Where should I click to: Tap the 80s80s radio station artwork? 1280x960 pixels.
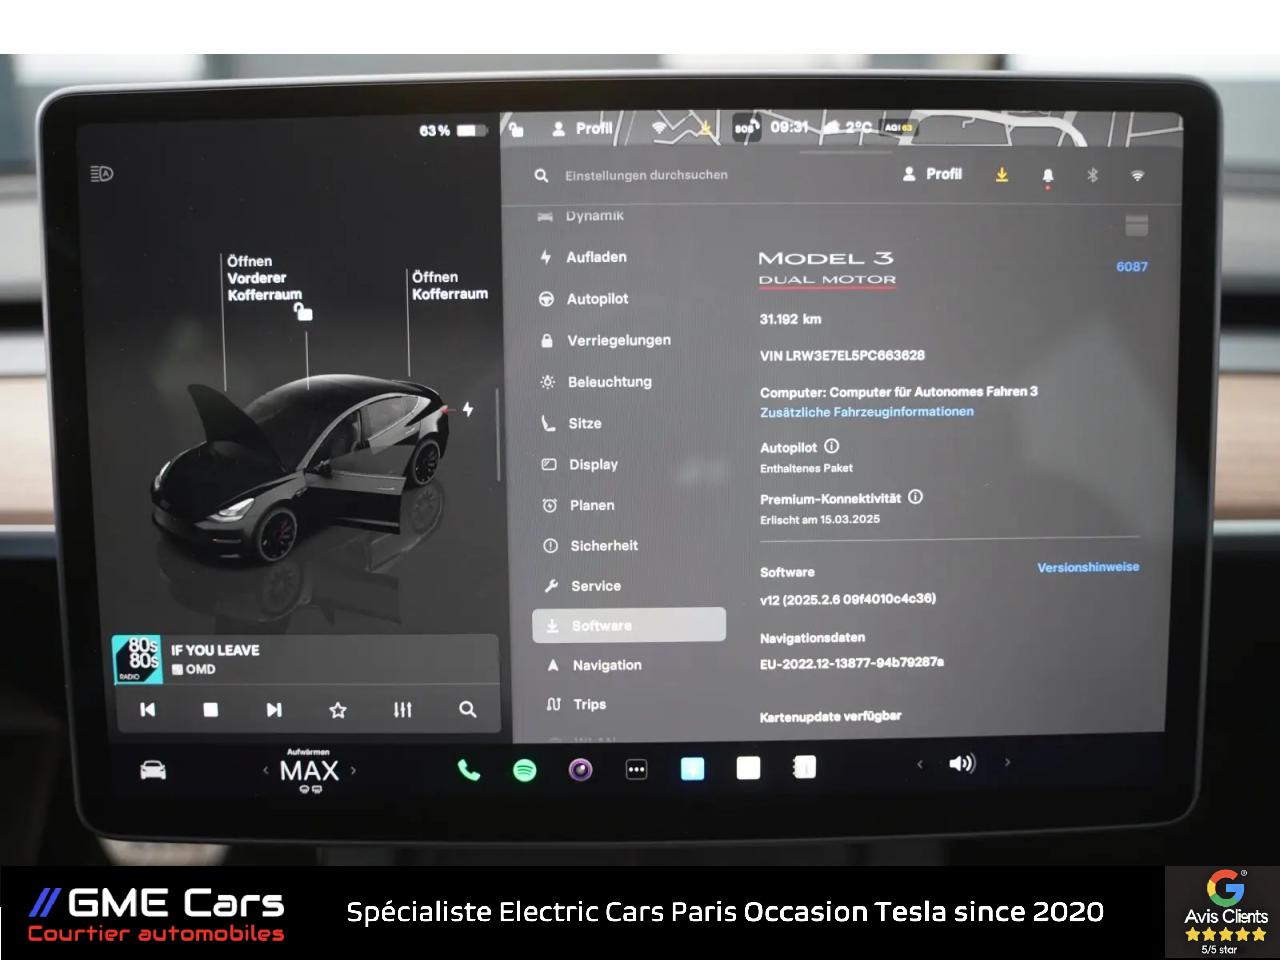click(x=138, y=659)
